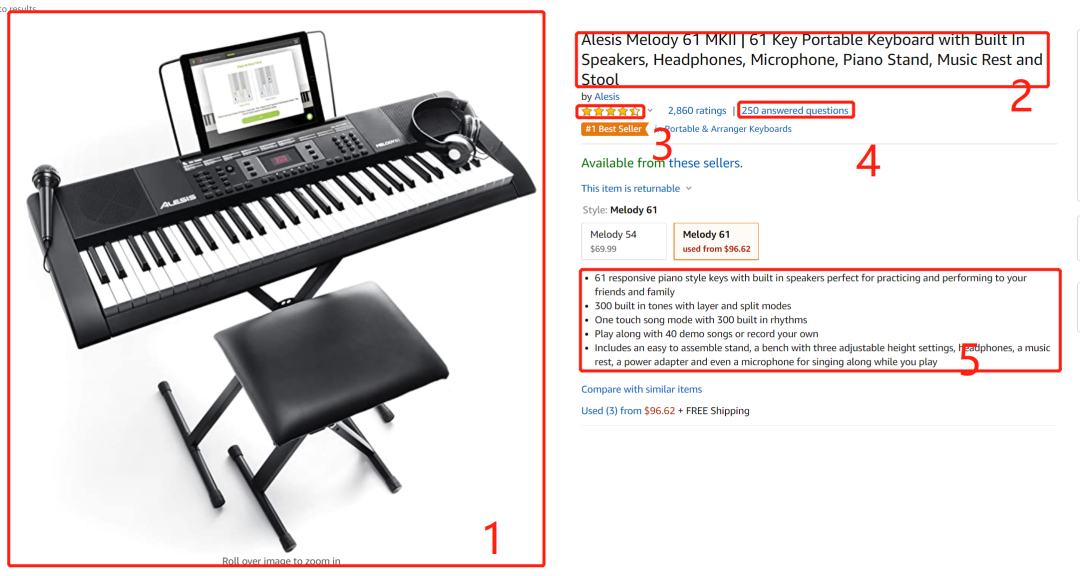Open the 250 answered questions link
The height and width of the screenshot is (576, 1080).
click(795, 110)
